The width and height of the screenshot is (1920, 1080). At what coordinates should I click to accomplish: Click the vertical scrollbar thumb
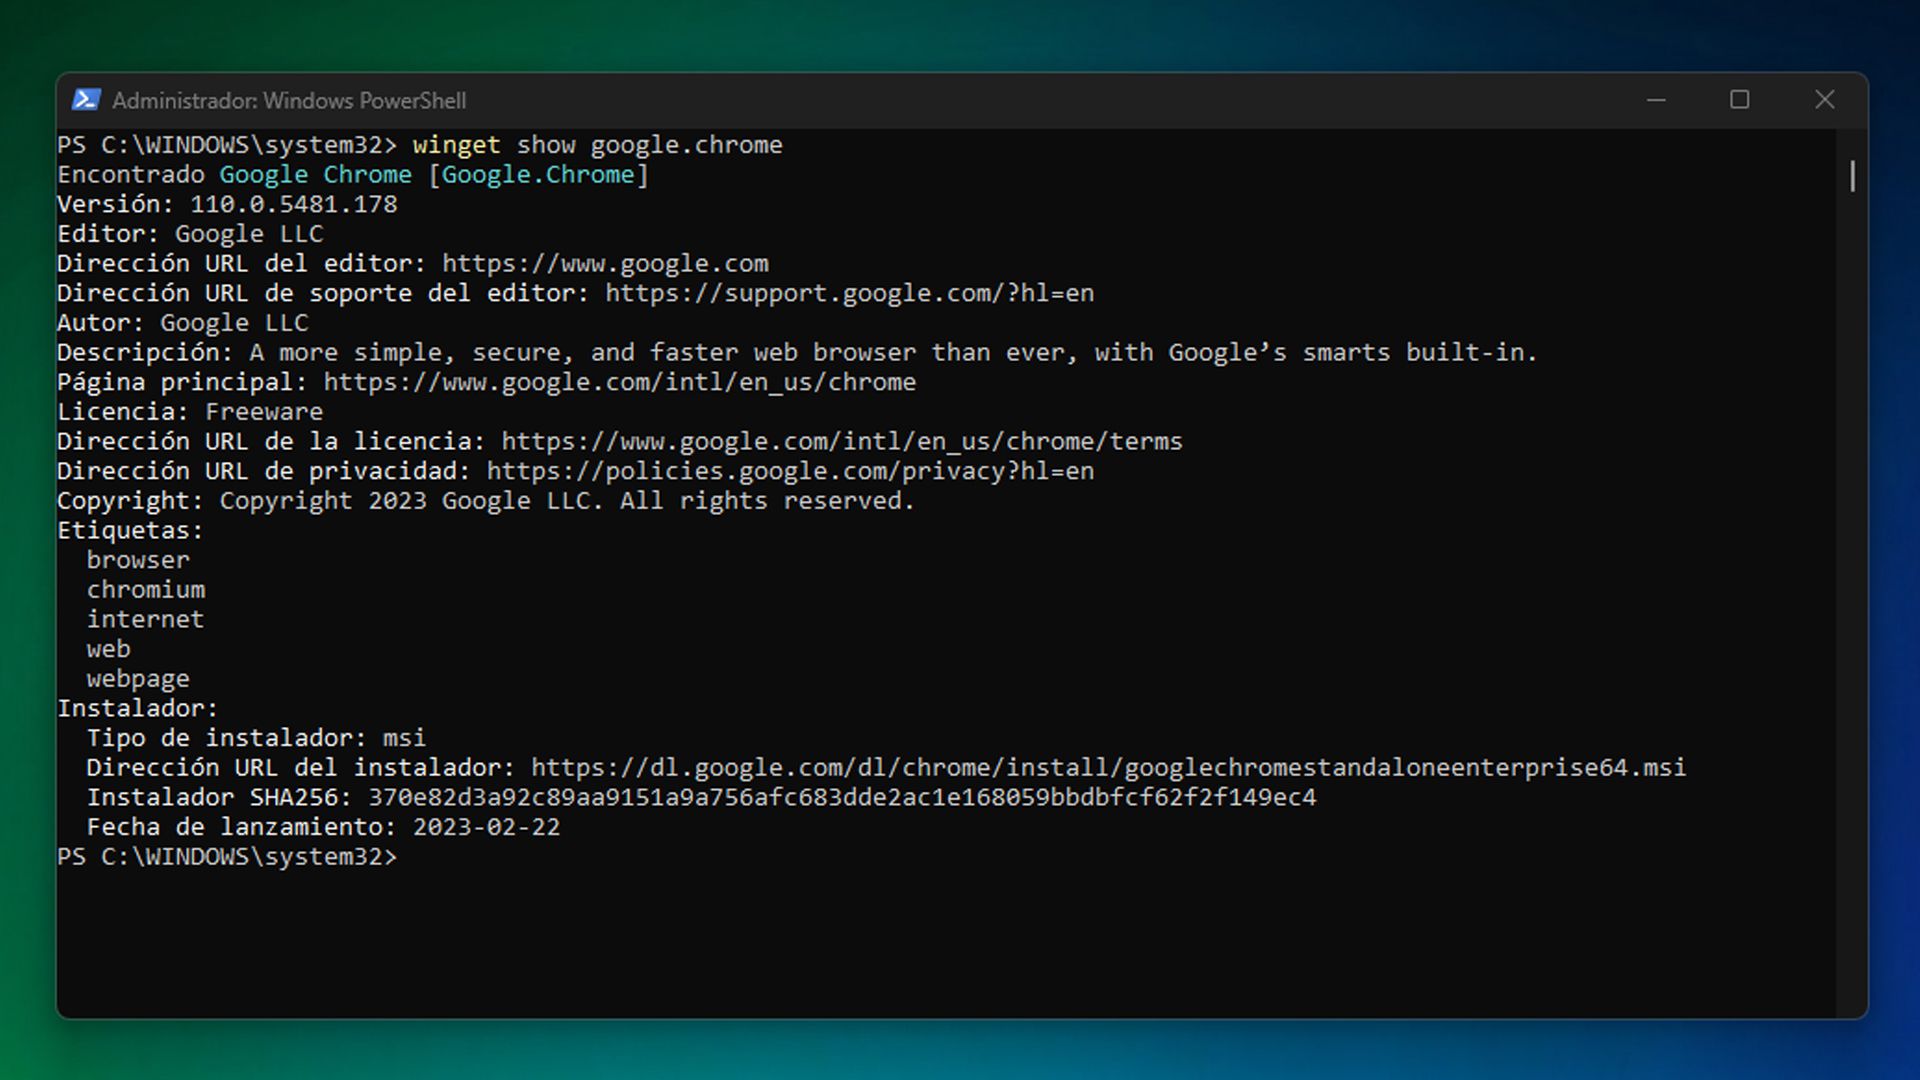[1852, 176]
